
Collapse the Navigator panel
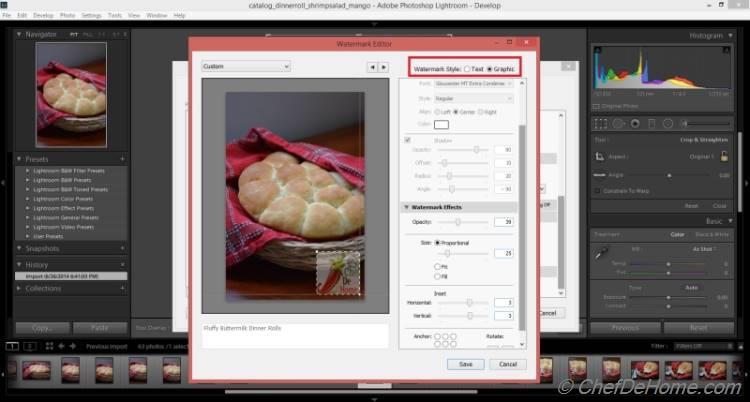tap(19, 34)
